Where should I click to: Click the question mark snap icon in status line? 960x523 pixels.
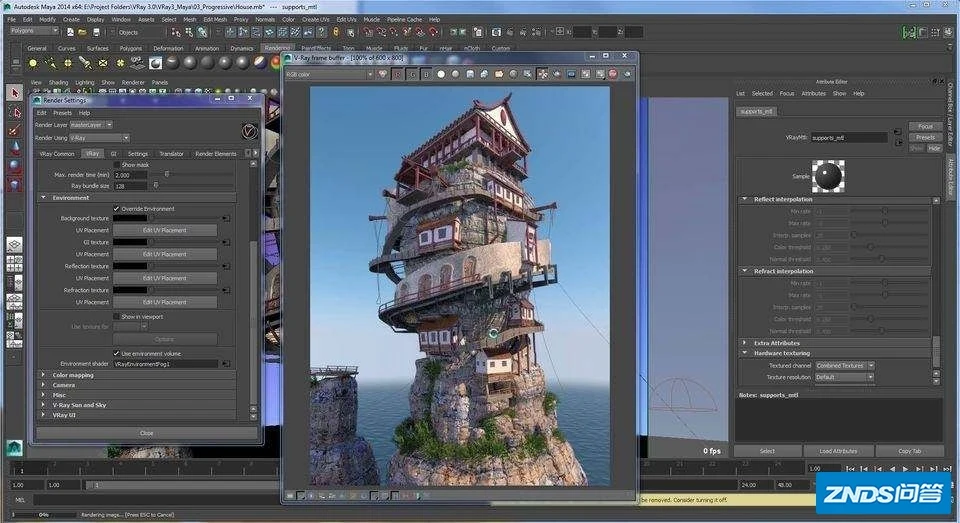click(322, 32)
